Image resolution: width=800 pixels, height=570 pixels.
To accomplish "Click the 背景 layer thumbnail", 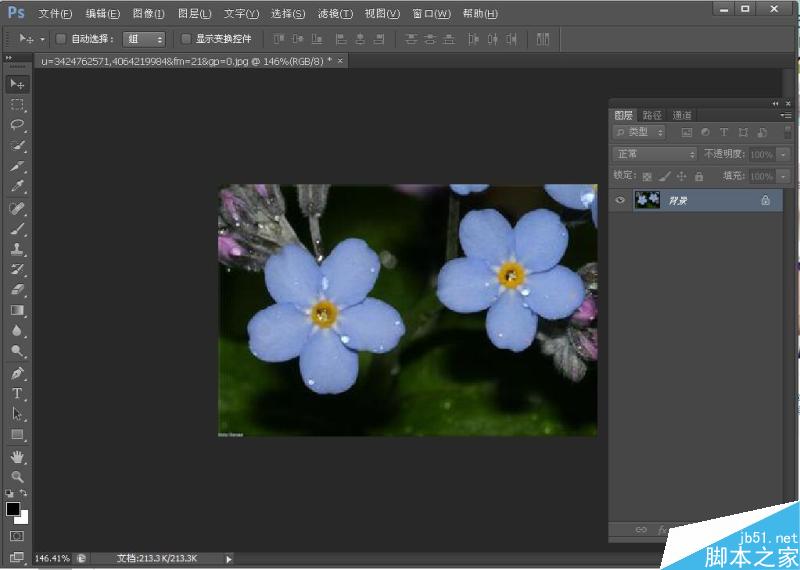I will tap(646, 200).
